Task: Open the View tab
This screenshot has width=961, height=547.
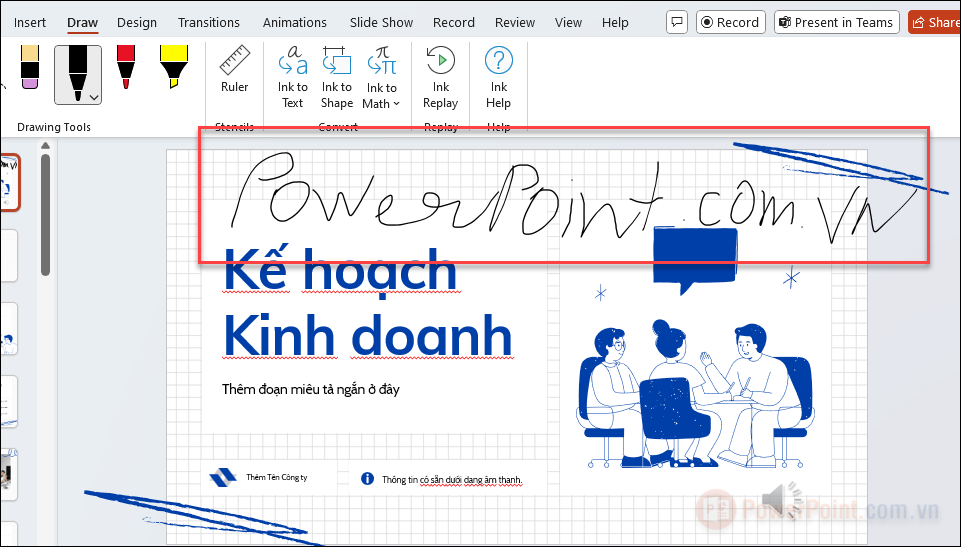Action: click(x=568, y=23)
